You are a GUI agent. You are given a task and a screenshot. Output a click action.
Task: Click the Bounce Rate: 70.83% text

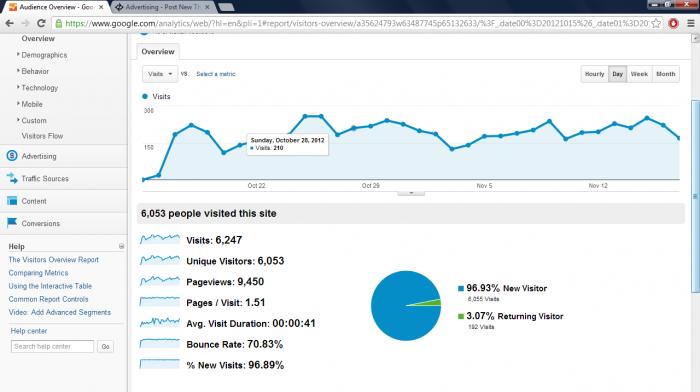[x=234, y=344]
